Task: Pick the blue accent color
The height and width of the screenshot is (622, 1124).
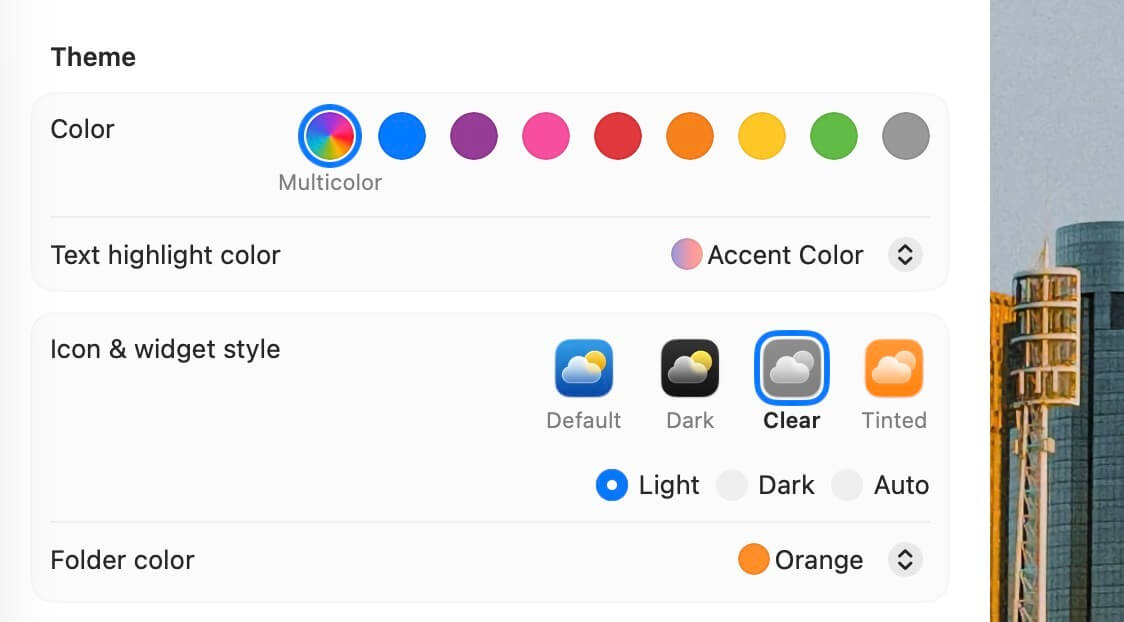Action: click(402, 136)
